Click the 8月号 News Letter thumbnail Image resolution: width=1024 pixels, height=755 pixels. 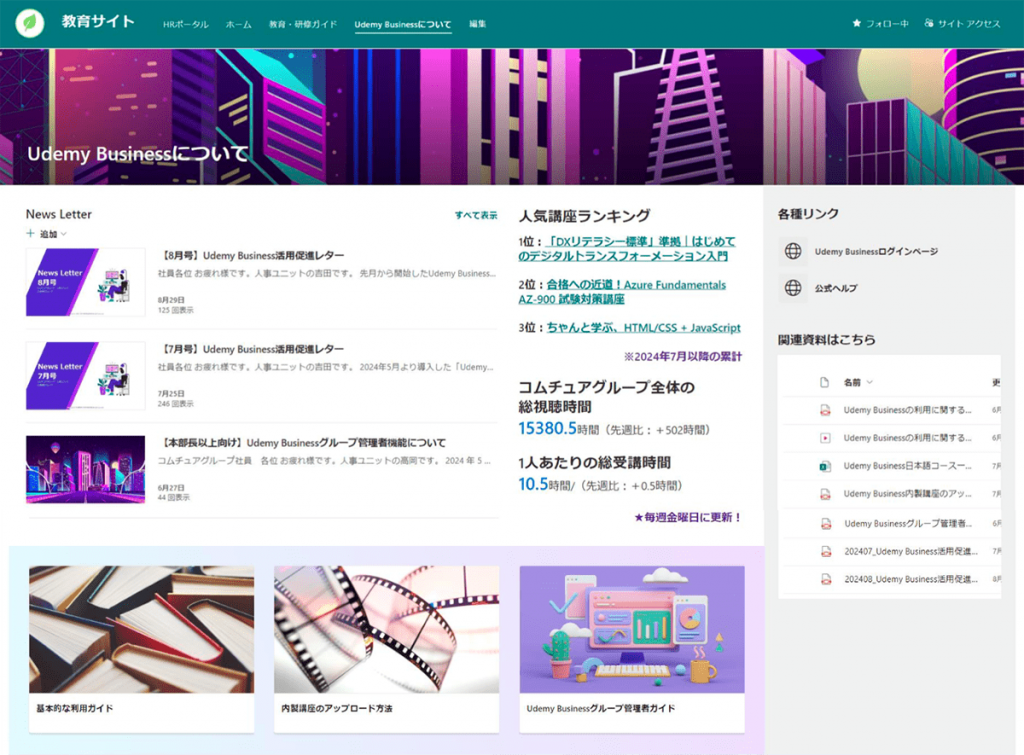(x=86, y=282)
